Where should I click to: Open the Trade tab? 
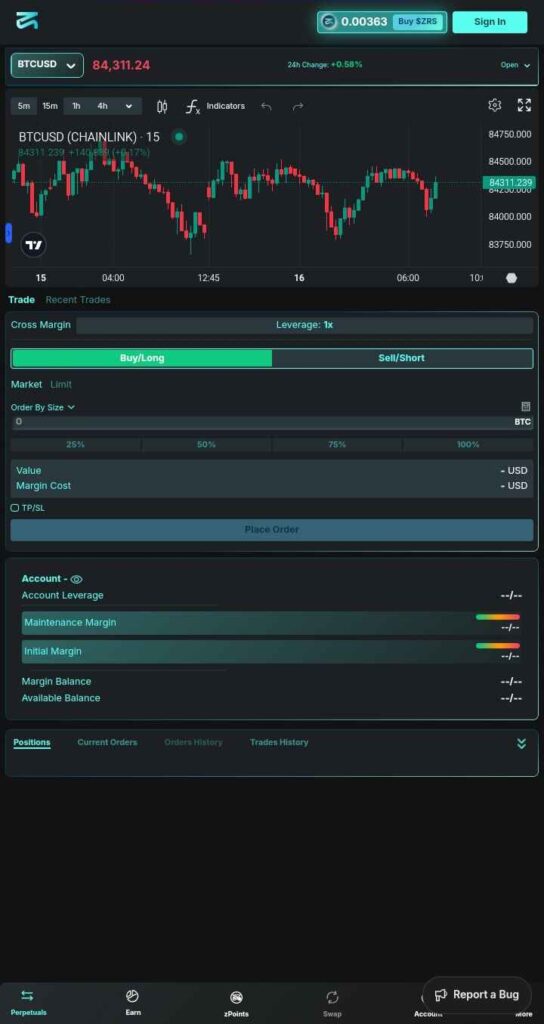(22, 300)
